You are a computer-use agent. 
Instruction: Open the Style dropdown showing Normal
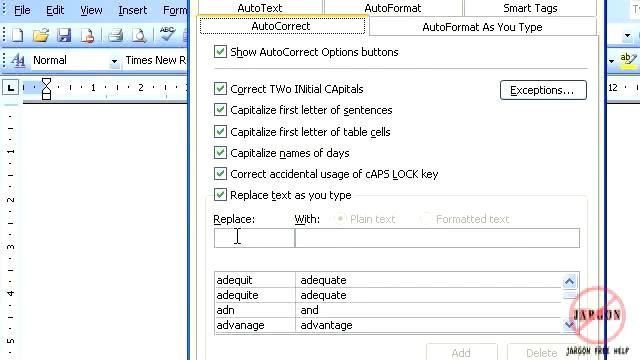(x=114, y=61)
